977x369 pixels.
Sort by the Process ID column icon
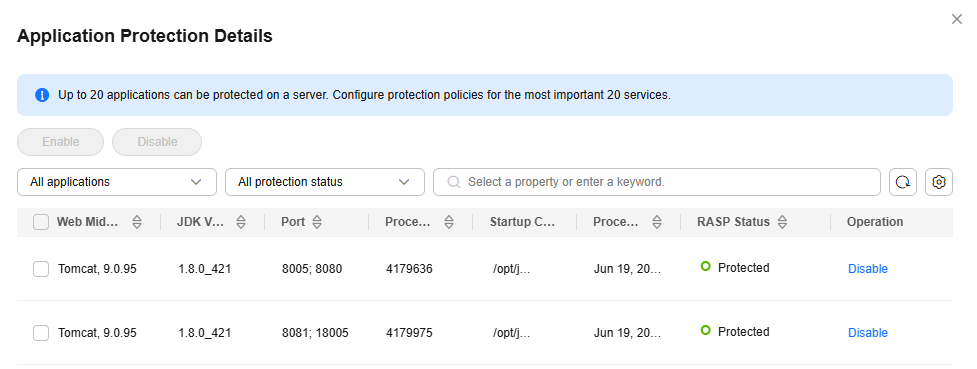449,222
